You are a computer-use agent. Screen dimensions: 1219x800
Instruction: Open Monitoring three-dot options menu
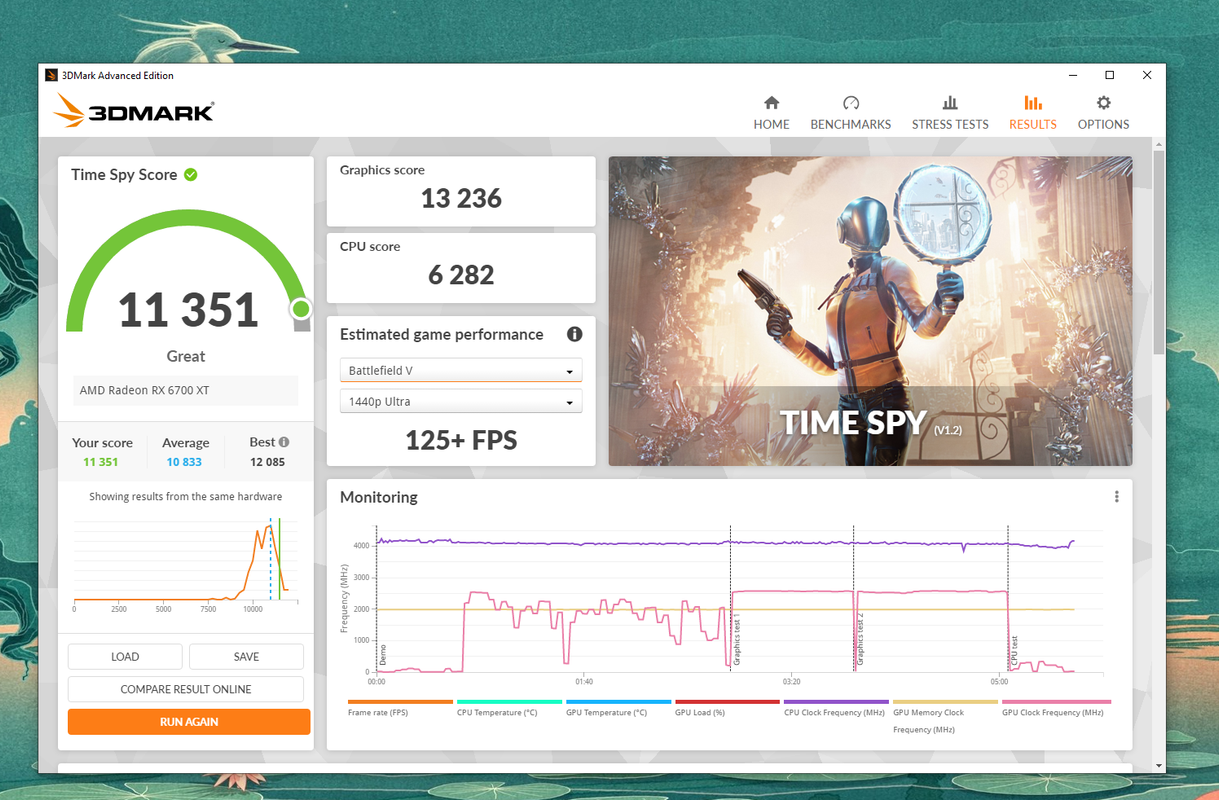(1116, 497)
